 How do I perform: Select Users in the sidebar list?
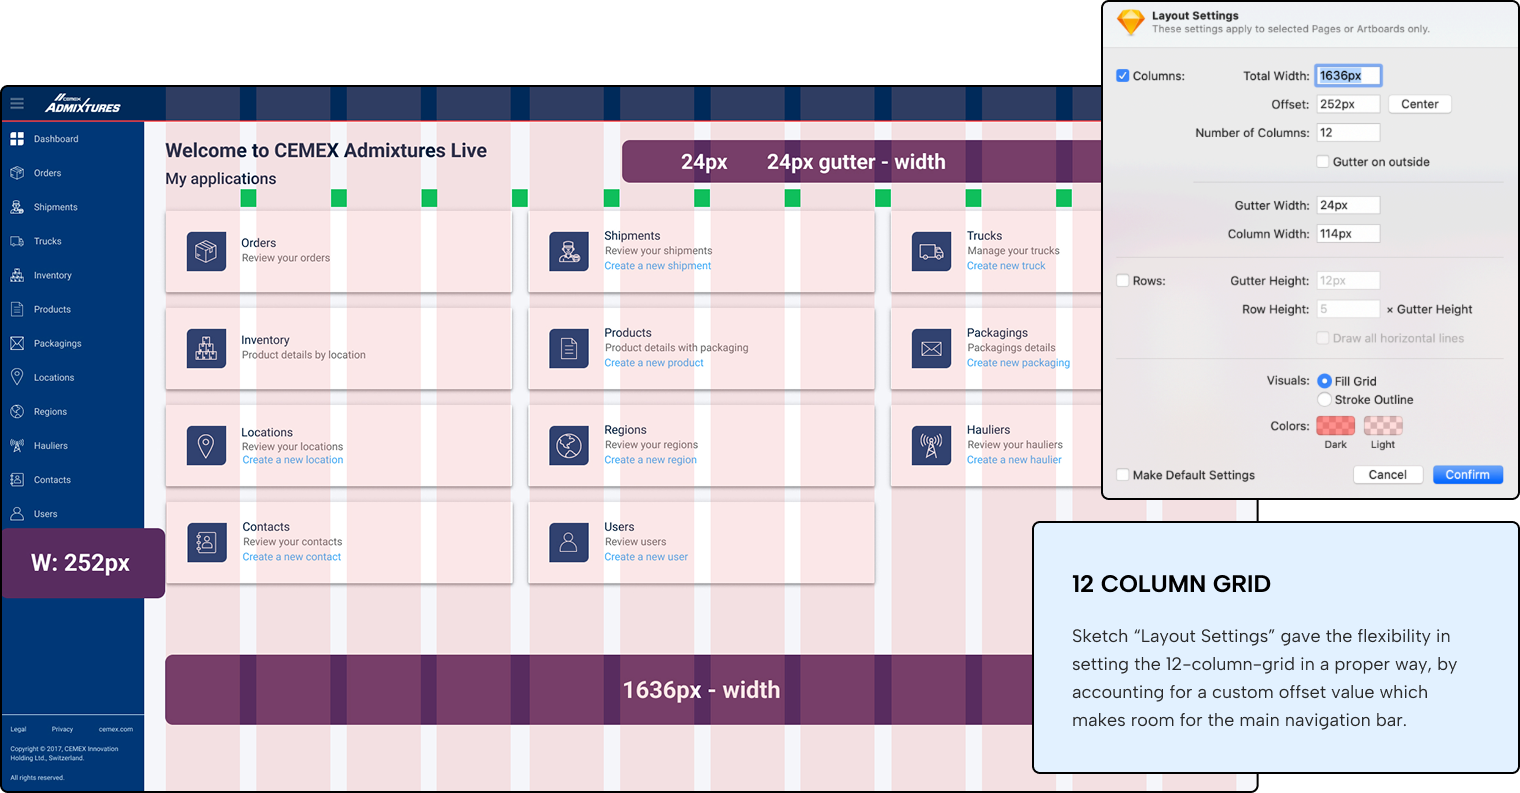click(x=45, y=513)
